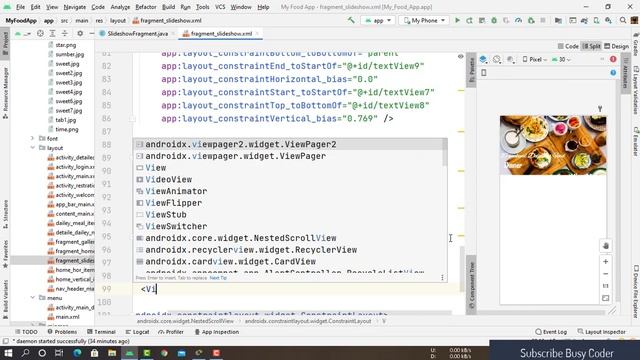640x360 pixels.
Task: Click the zoom out minus button in preview
Action: point(606,274)
